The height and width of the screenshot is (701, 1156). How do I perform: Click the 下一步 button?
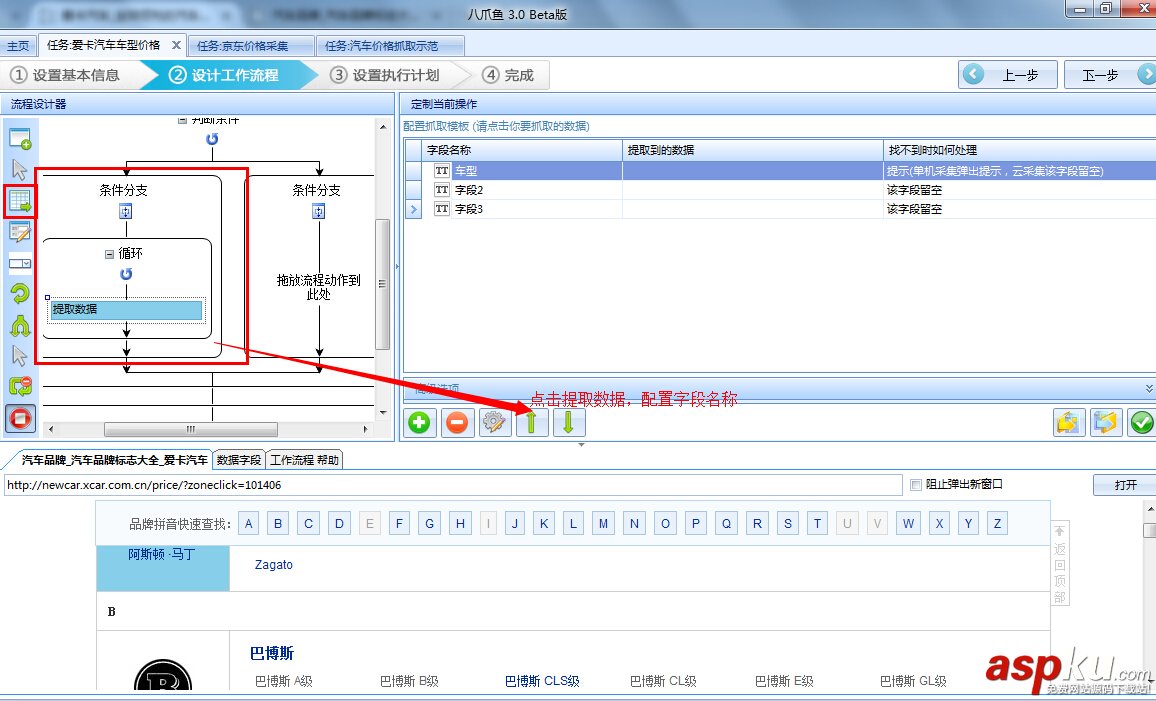click(x=1110, y=74)
